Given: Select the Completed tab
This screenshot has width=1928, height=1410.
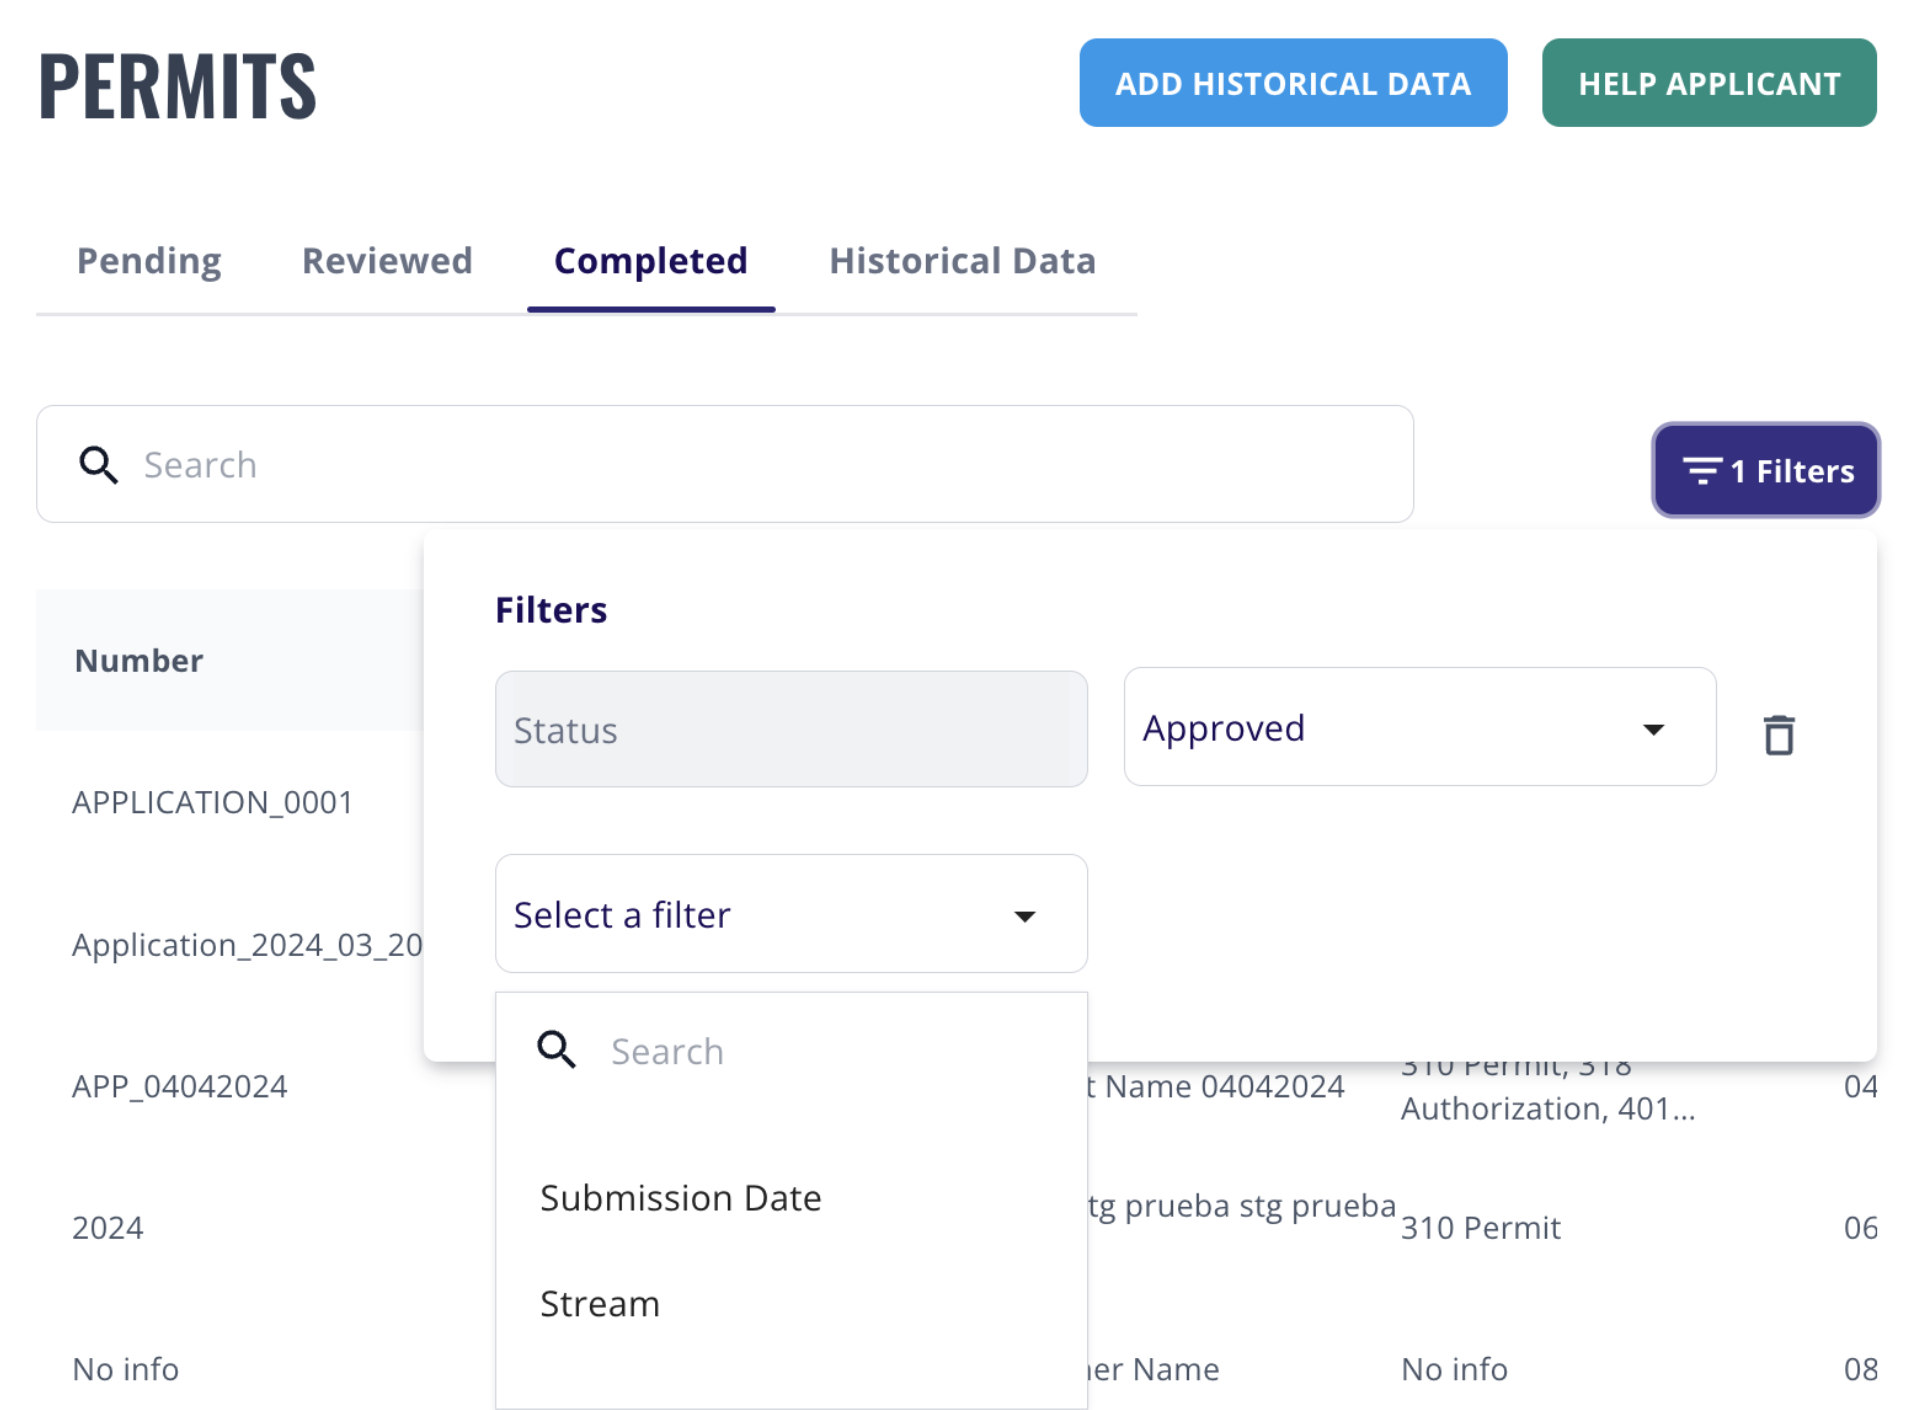Looking at the screenshot, I should pos(651,261).
